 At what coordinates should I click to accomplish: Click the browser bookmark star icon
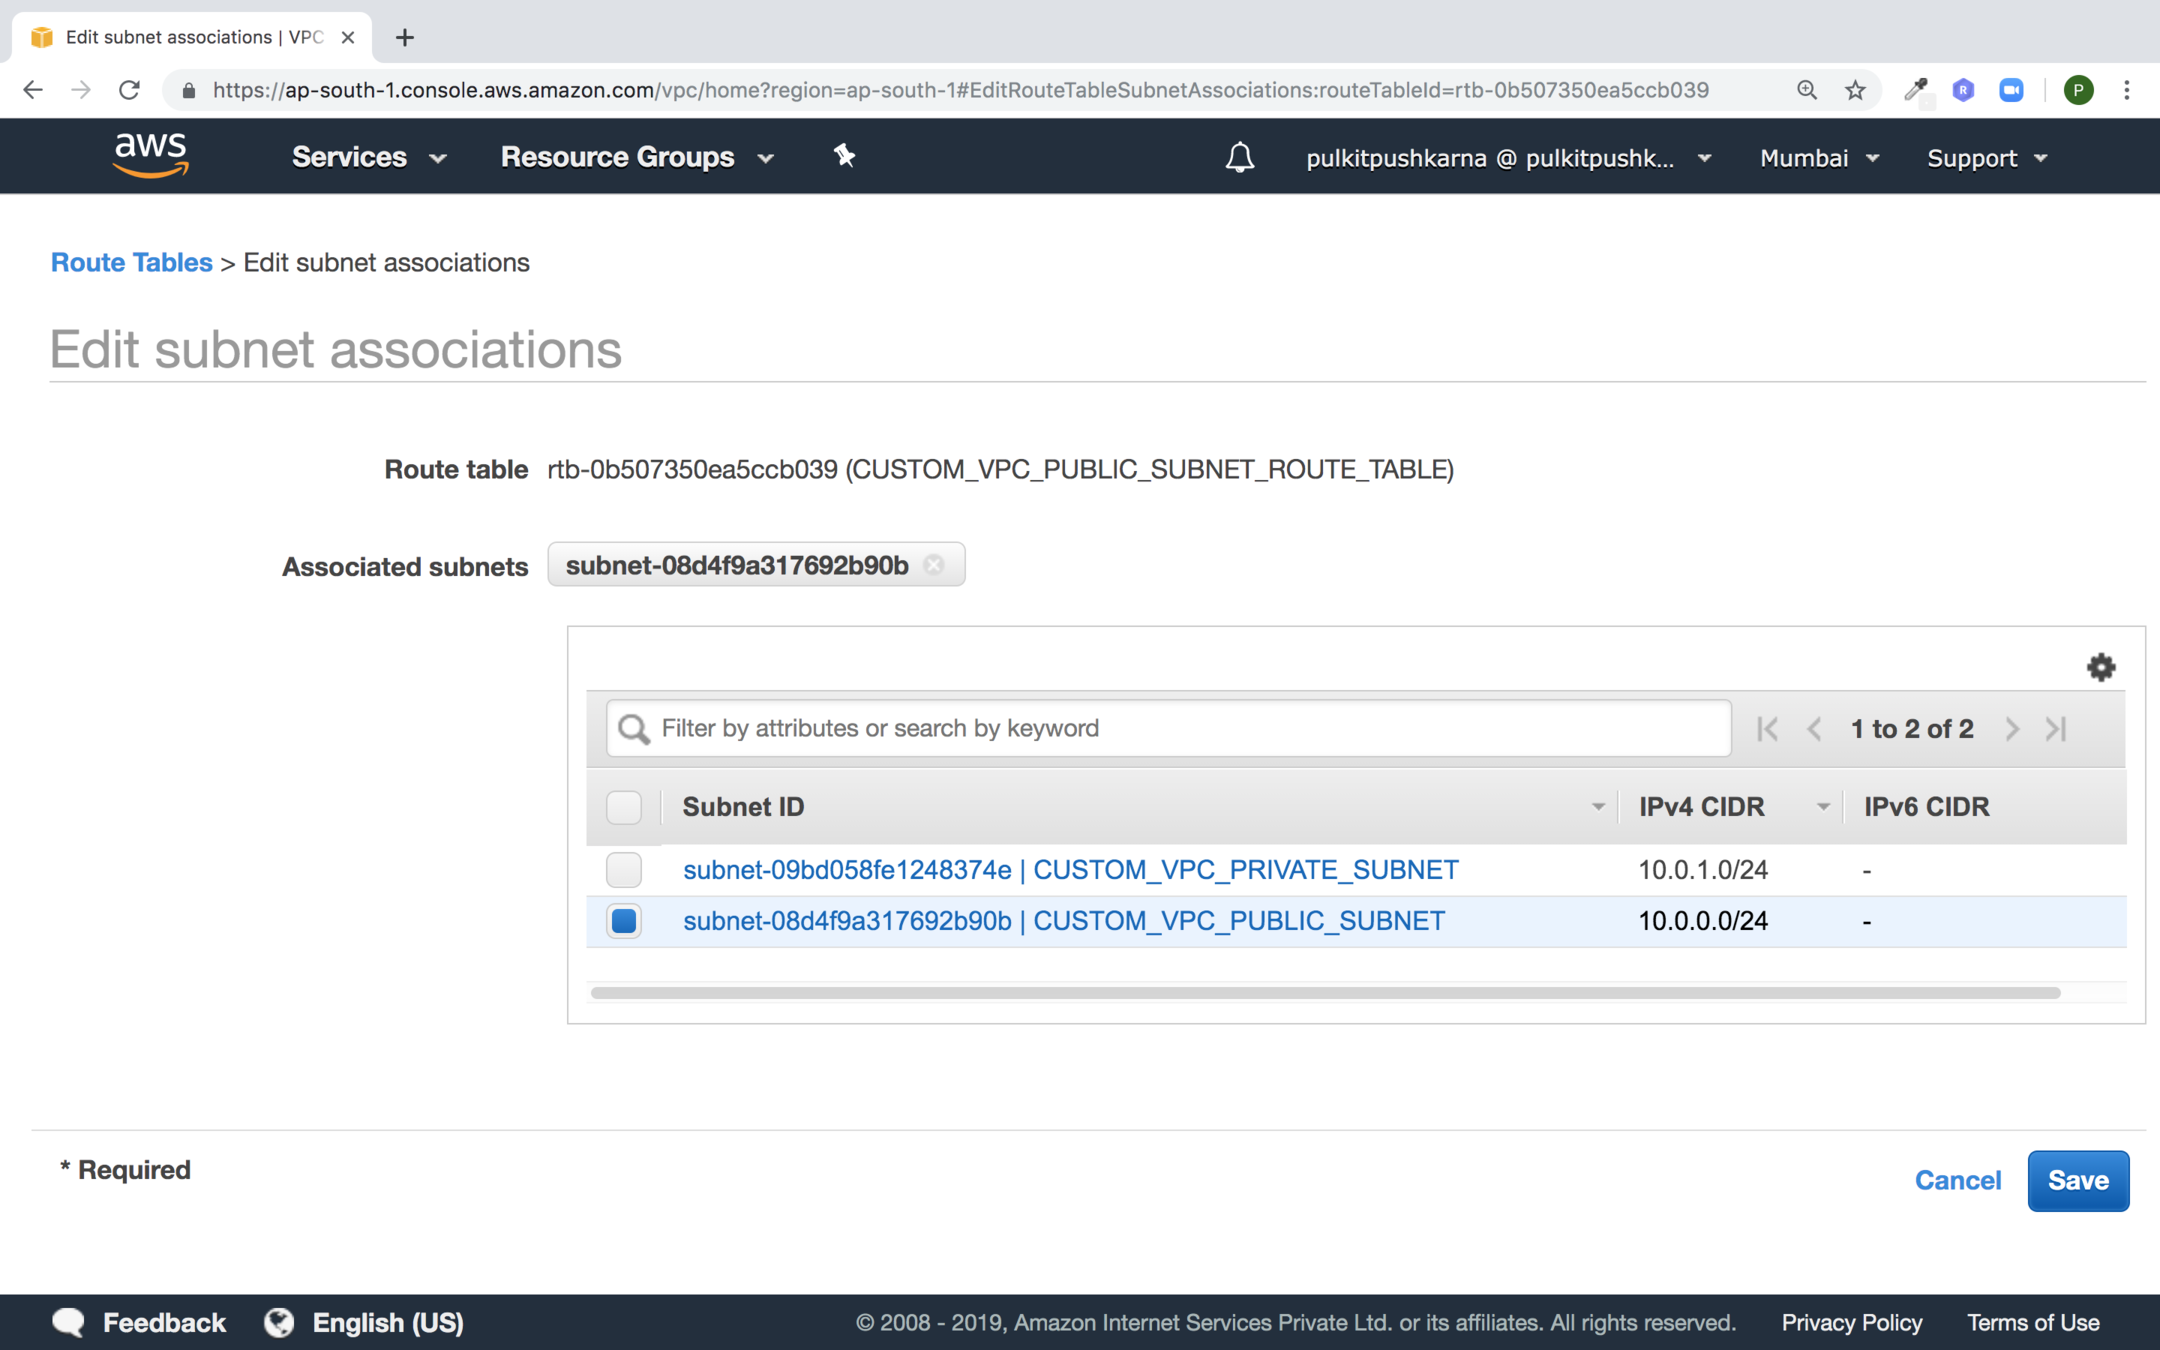(1855, 90)
